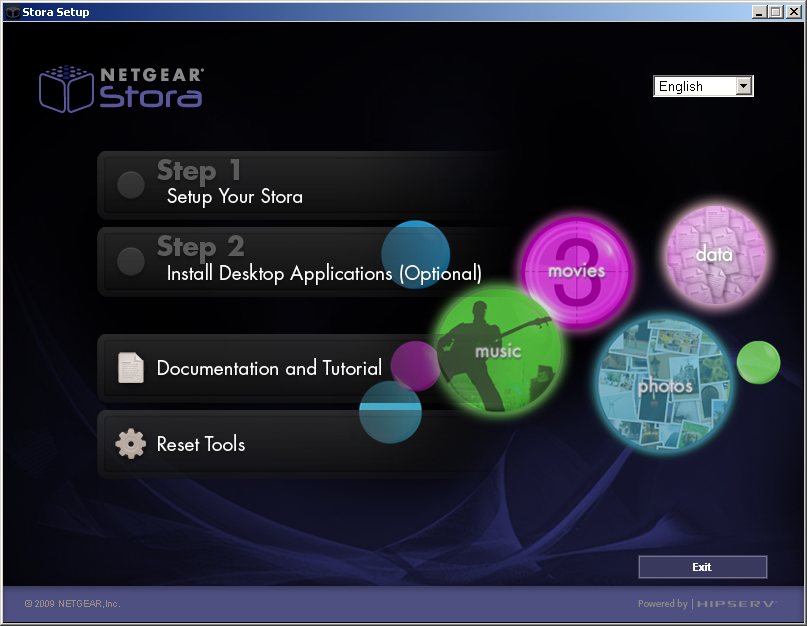Expand the English language dropdown arrow
The image size is (807, 626).
pyautogui.click(x=744, y=86)
